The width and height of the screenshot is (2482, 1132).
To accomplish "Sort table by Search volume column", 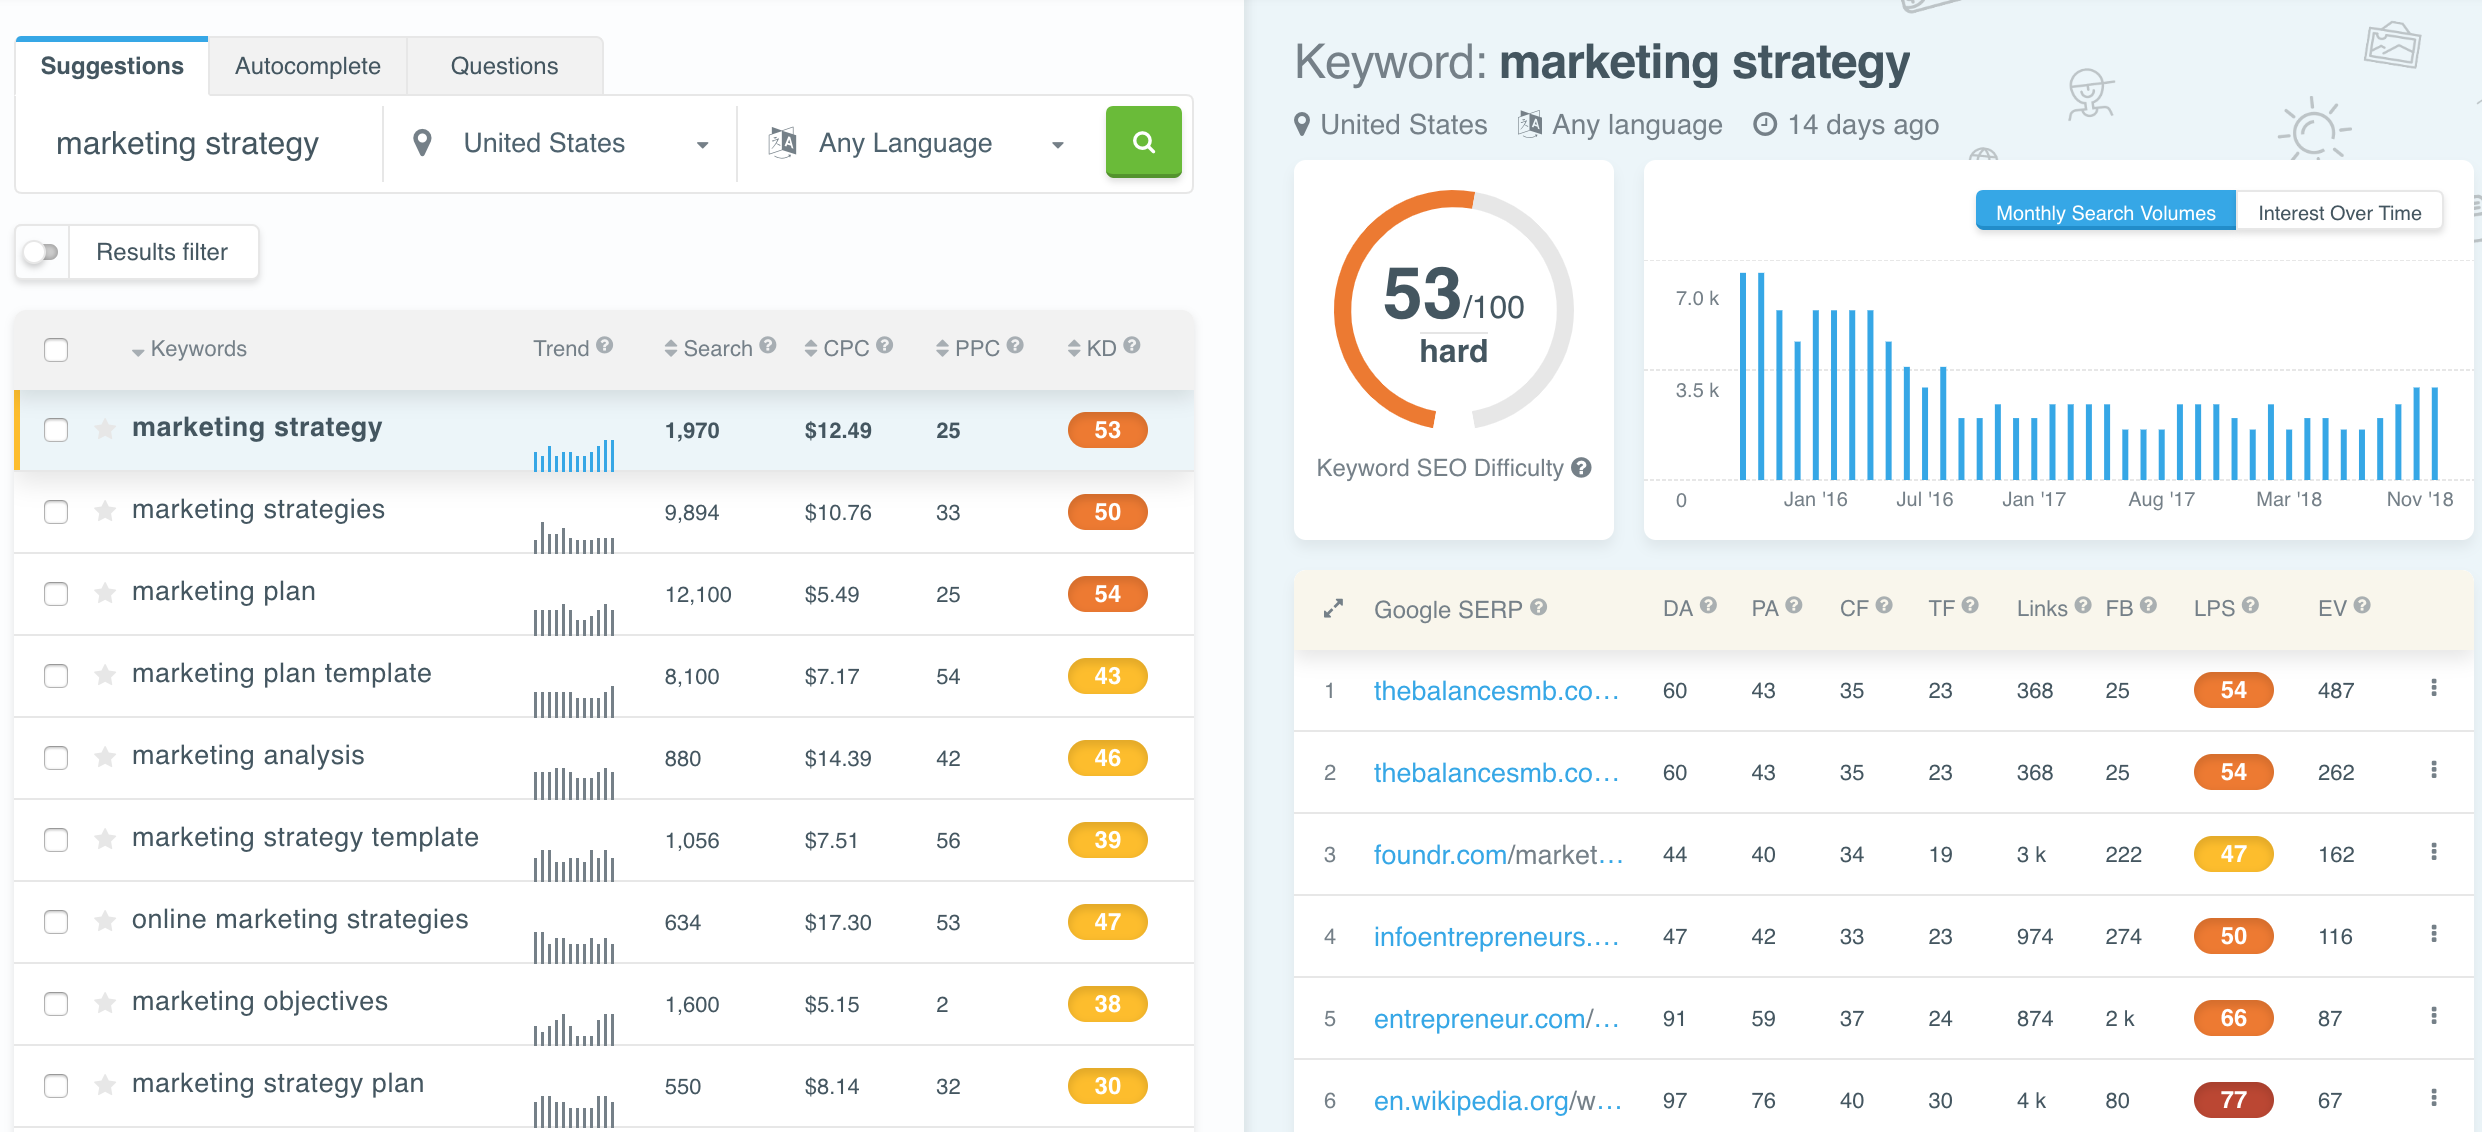I will 708,349.
